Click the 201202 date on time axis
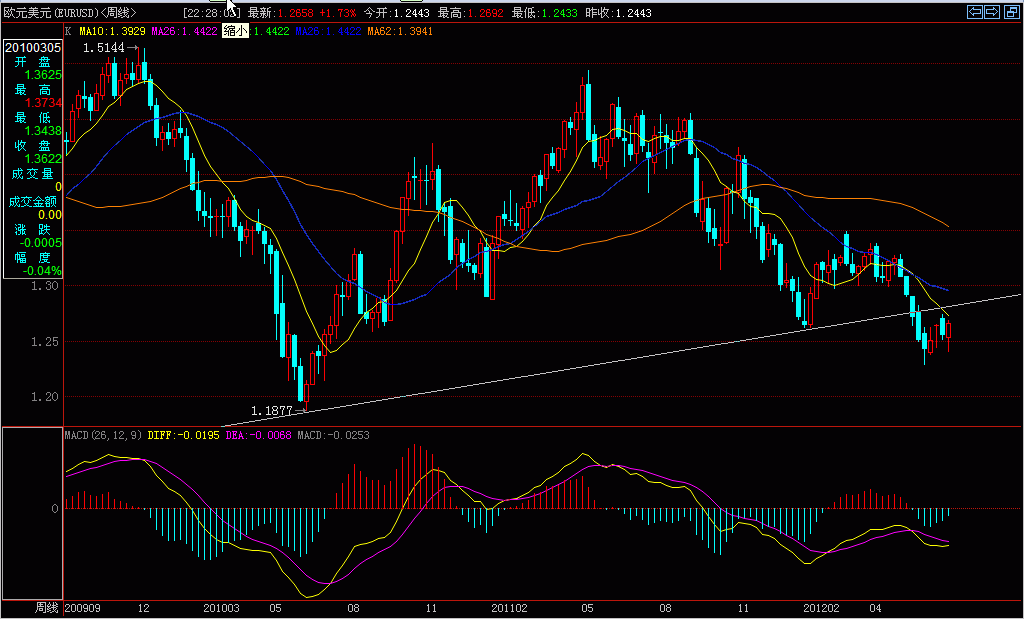Screen dimensions: 1024x619 click(821, 609)
